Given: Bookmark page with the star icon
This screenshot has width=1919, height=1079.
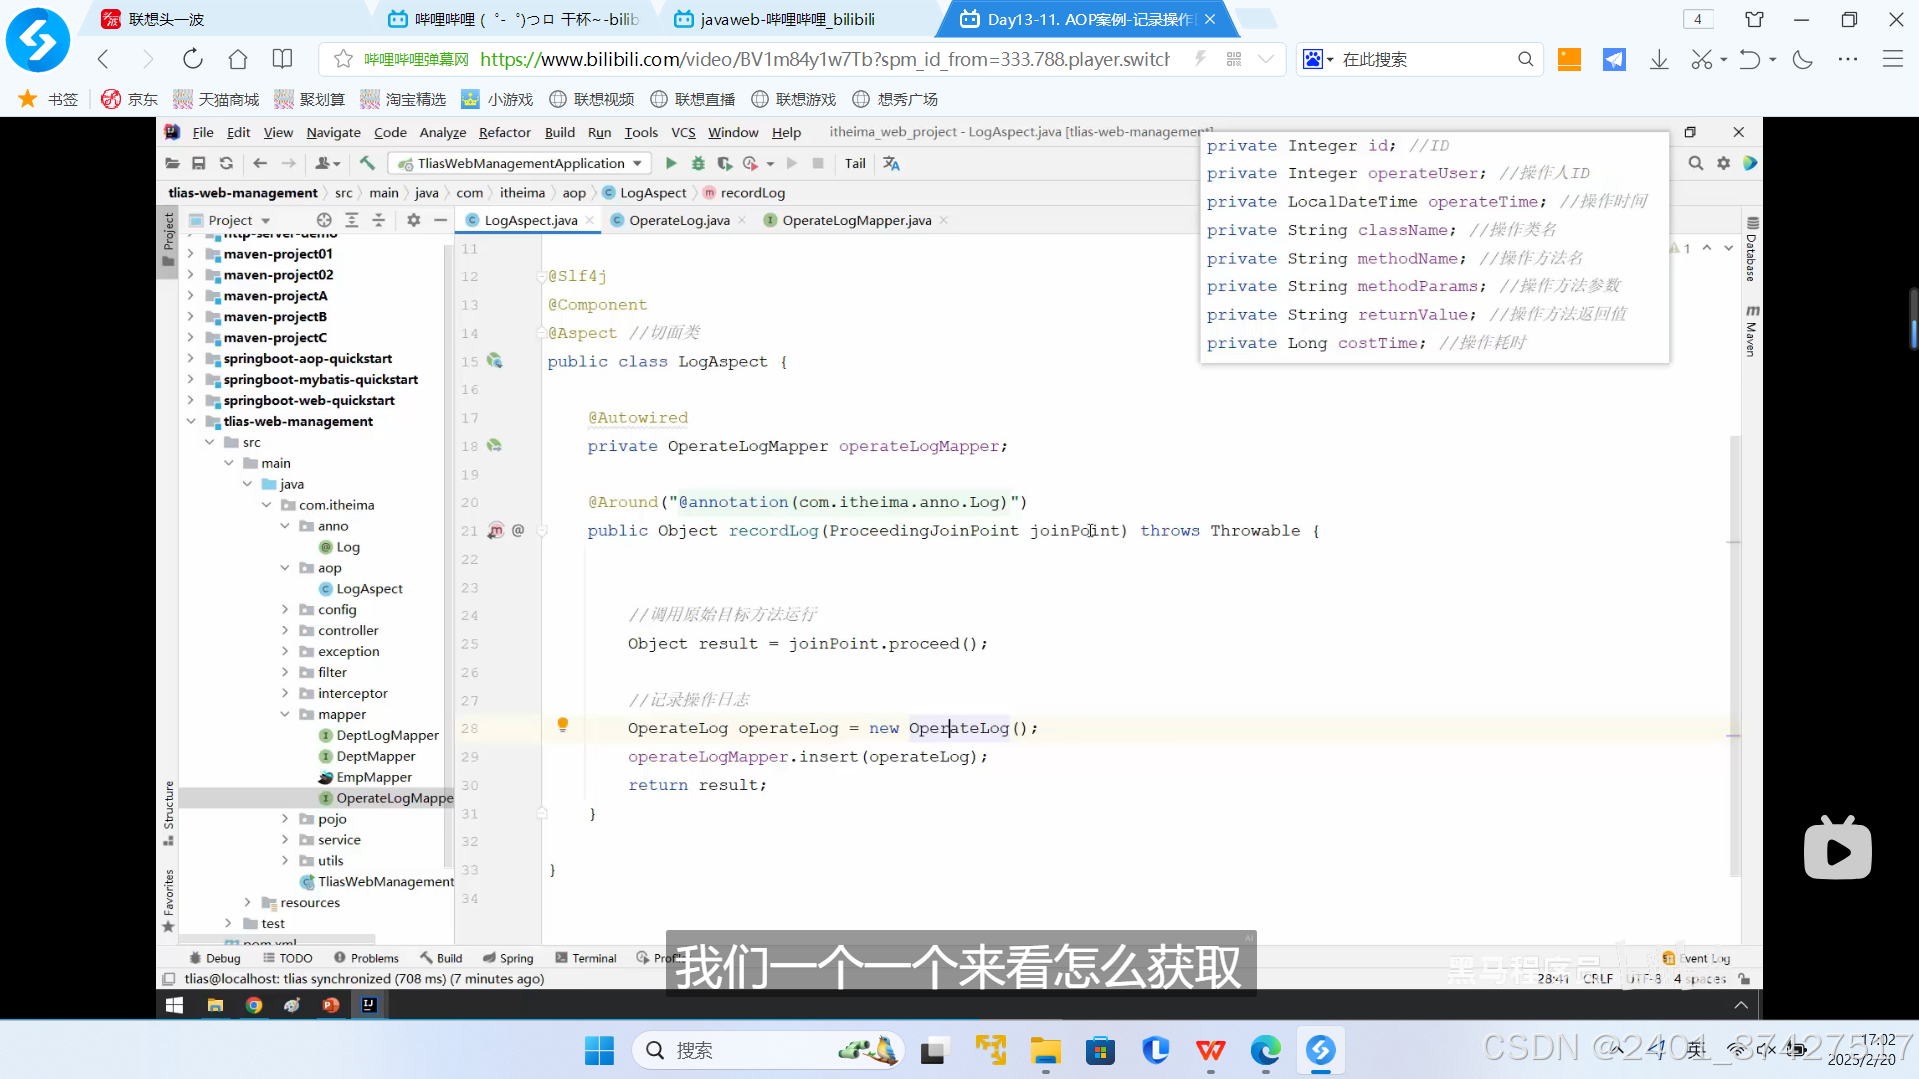Looking at the screenshot, I should tap(343, 59).
